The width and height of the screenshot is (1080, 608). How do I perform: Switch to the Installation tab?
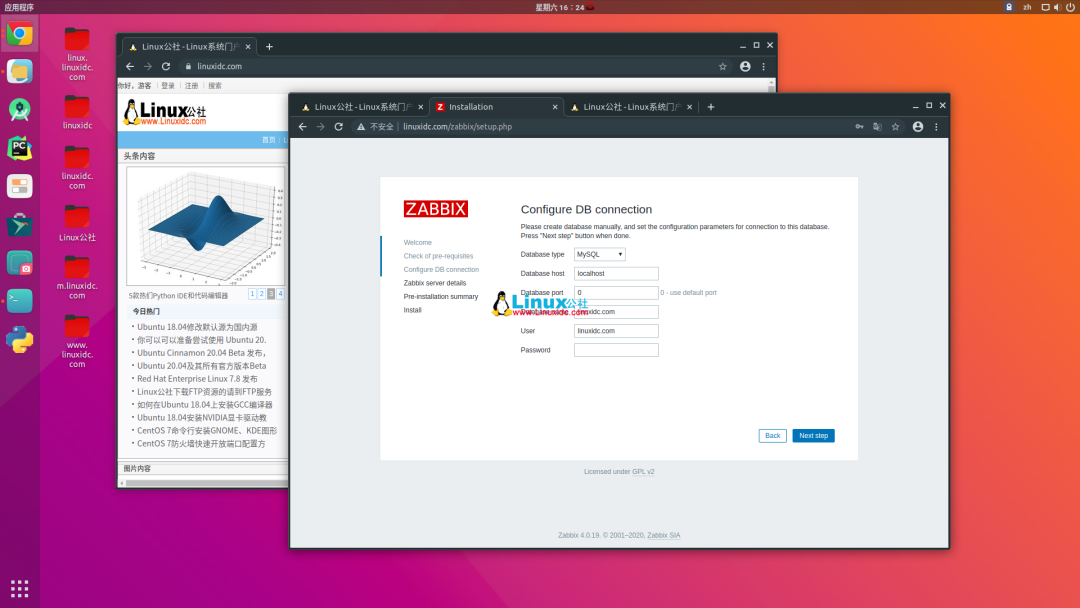[x=495, y=107]
